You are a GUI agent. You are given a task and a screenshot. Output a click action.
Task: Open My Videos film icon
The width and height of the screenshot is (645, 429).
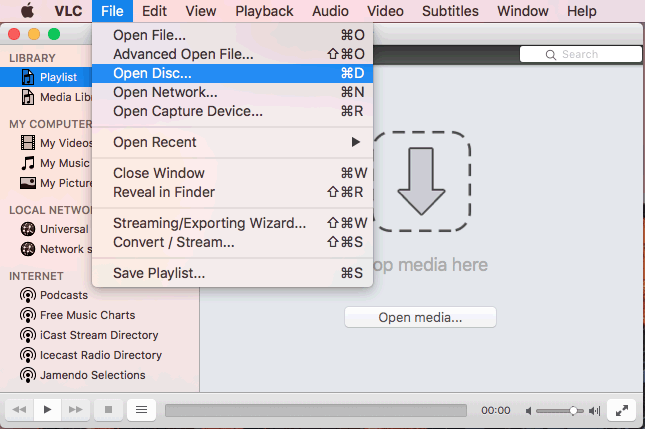28,143
